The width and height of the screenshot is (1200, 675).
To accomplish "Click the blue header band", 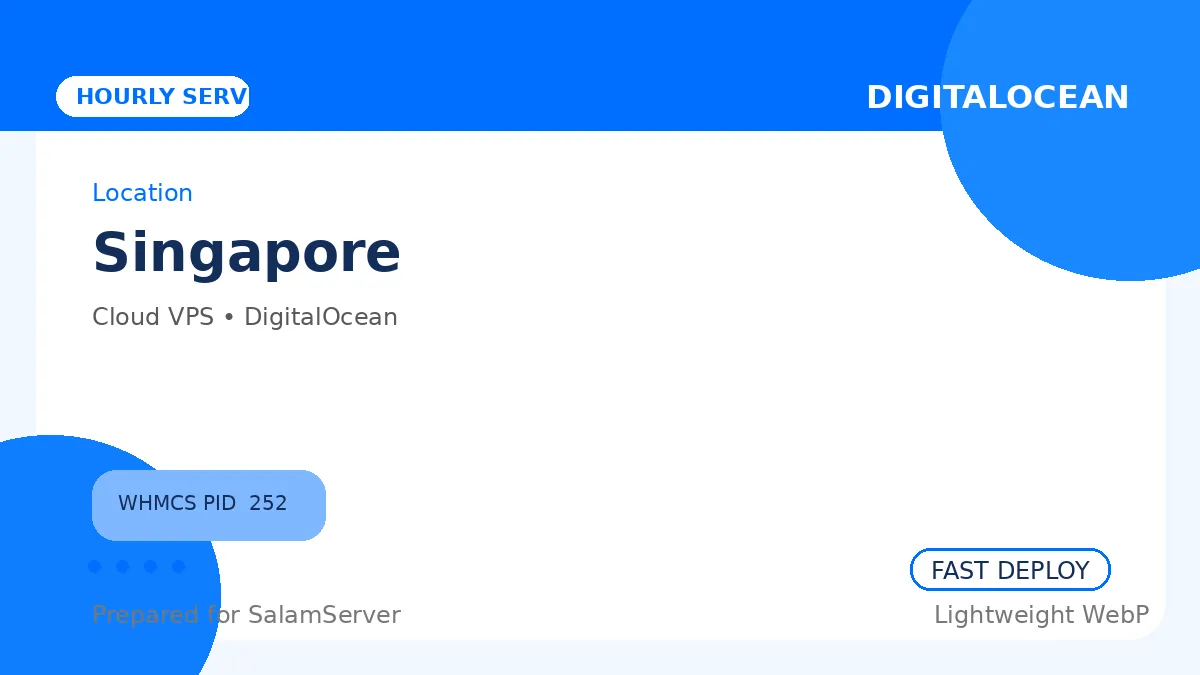I will click(x=500, y=50).
